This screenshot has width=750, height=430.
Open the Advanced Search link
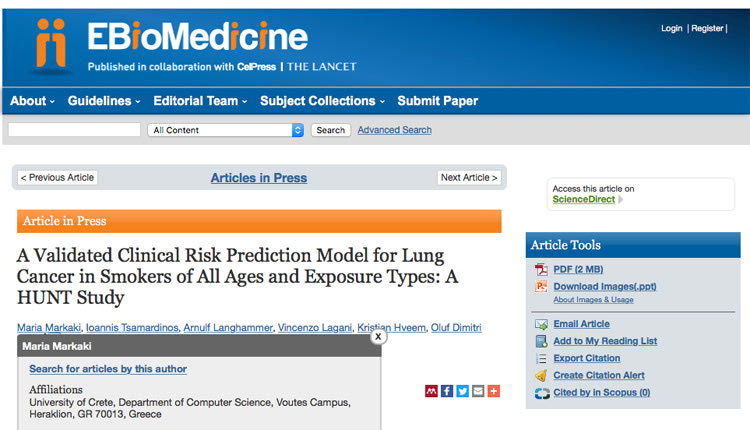394,130
